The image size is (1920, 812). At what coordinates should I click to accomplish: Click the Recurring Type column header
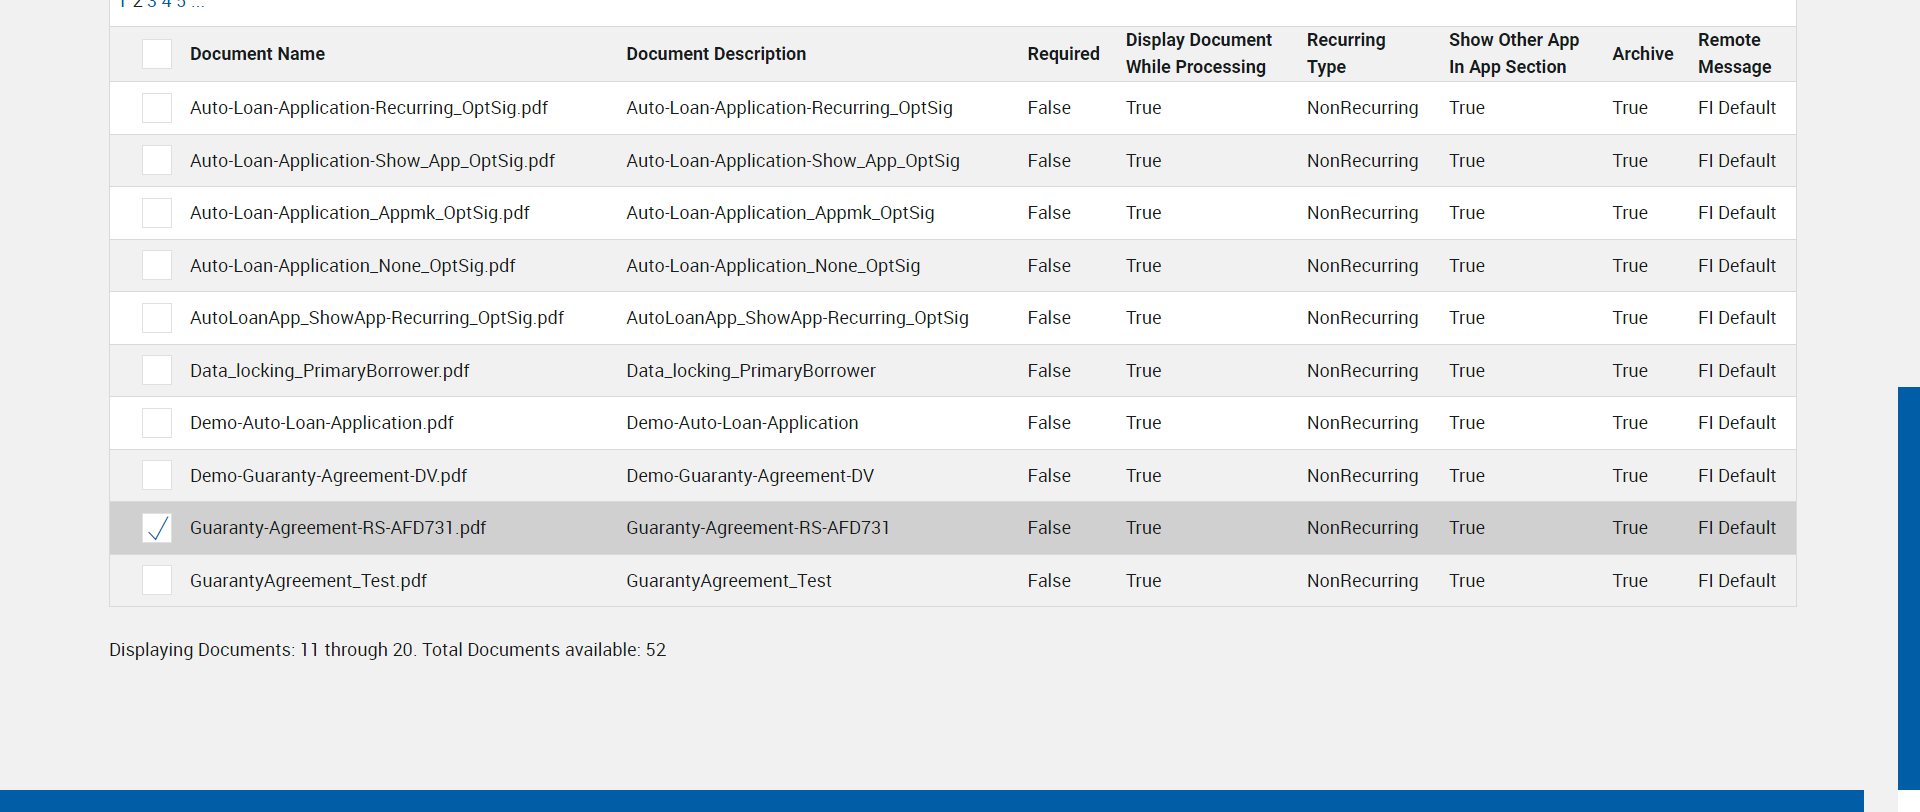point(1345,54)
